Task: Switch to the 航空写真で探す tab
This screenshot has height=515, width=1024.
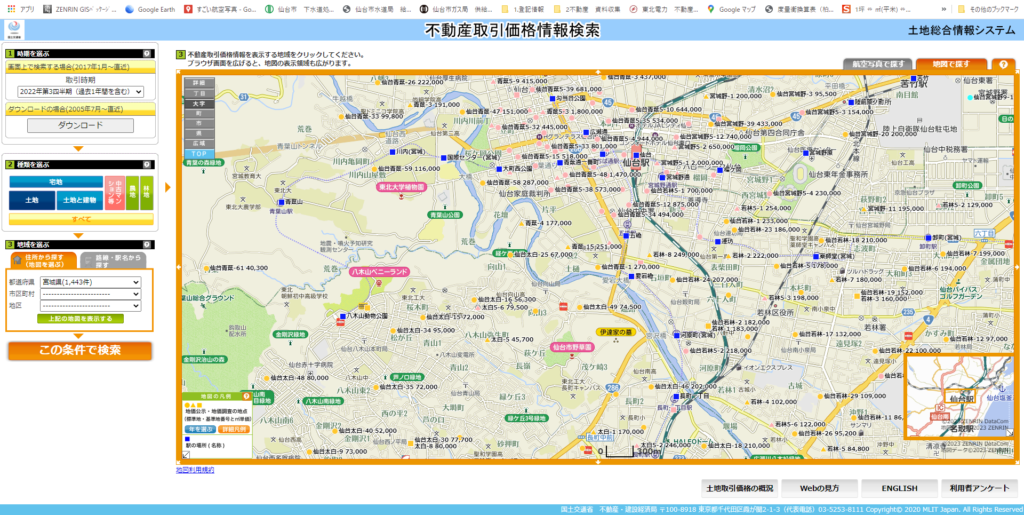Action: pos(876,64)
